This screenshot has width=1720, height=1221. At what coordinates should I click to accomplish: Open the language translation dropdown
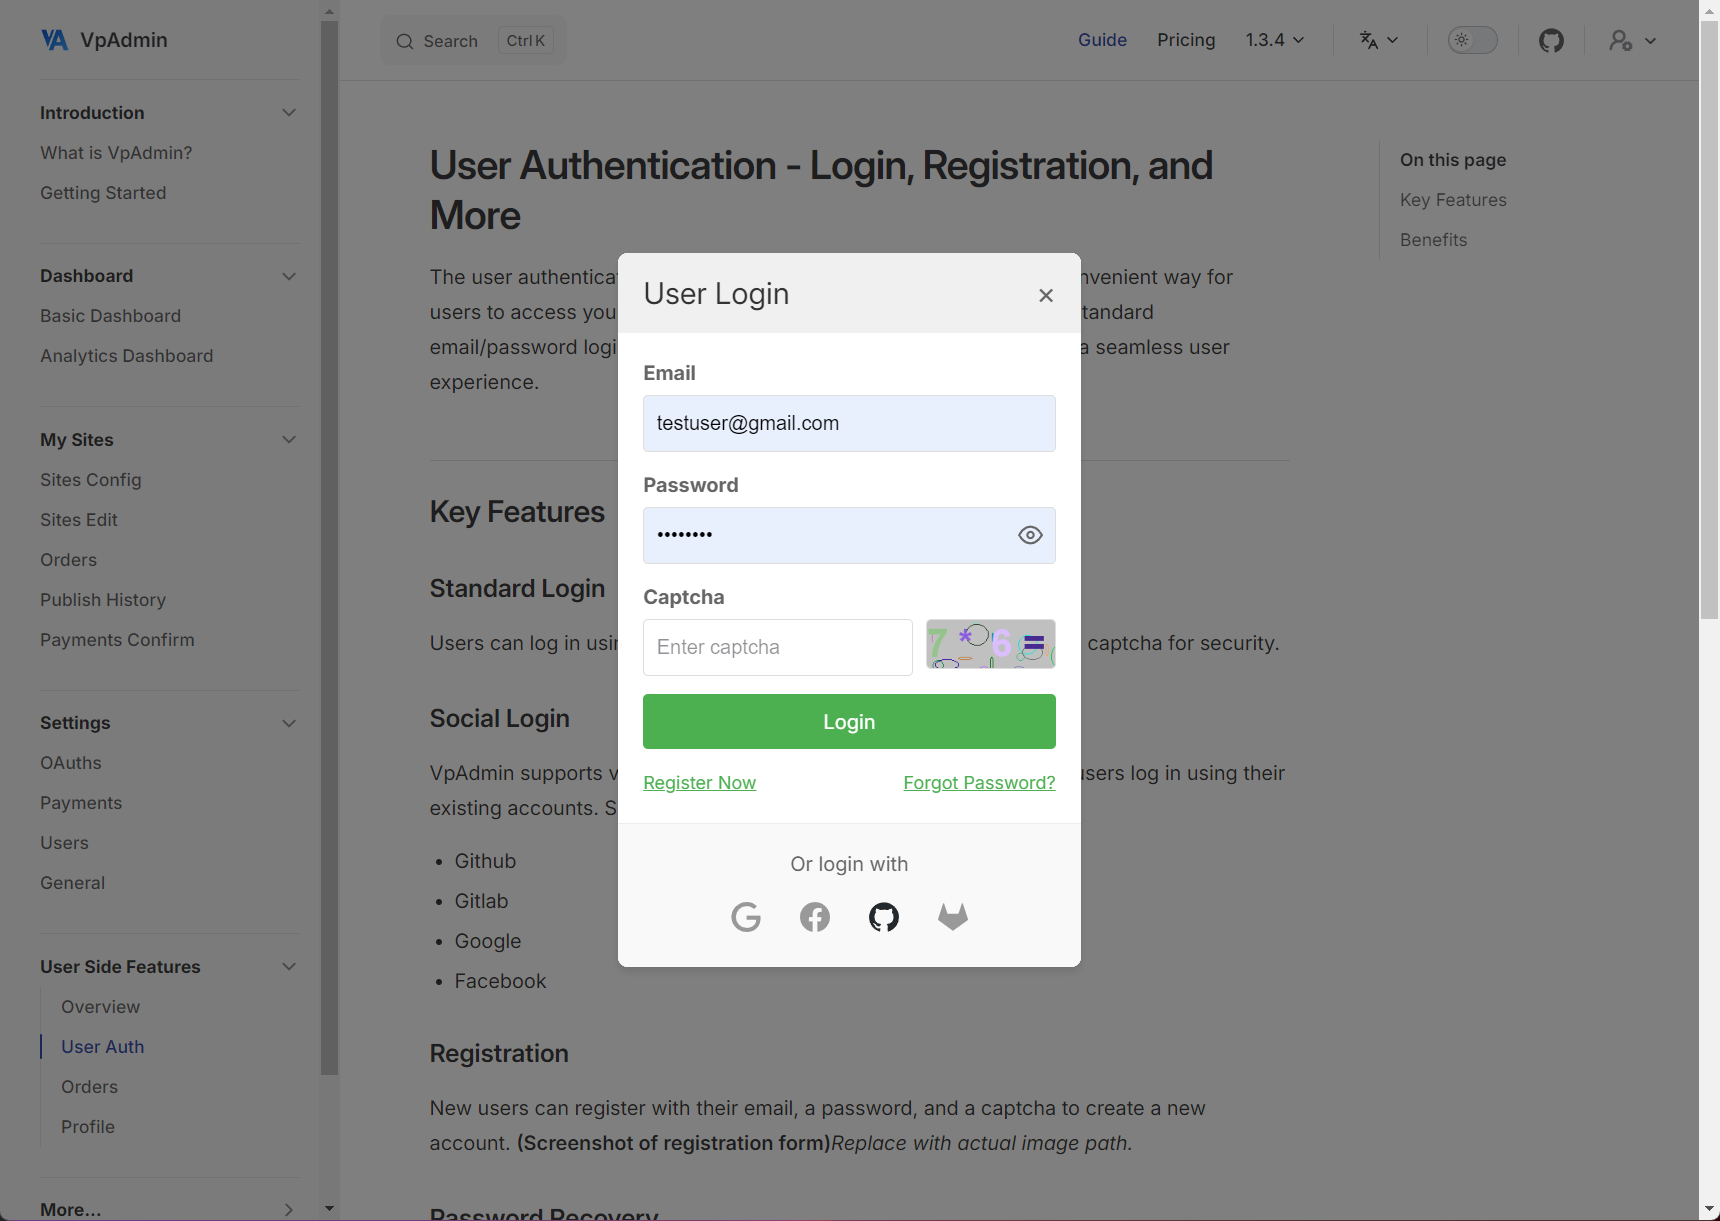click(1379, 41)
